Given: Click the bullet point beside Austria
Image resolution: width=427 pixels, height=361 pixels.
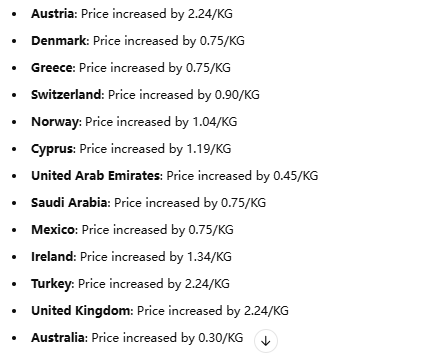Looking at the screenshot, I should tap(14, 14).
